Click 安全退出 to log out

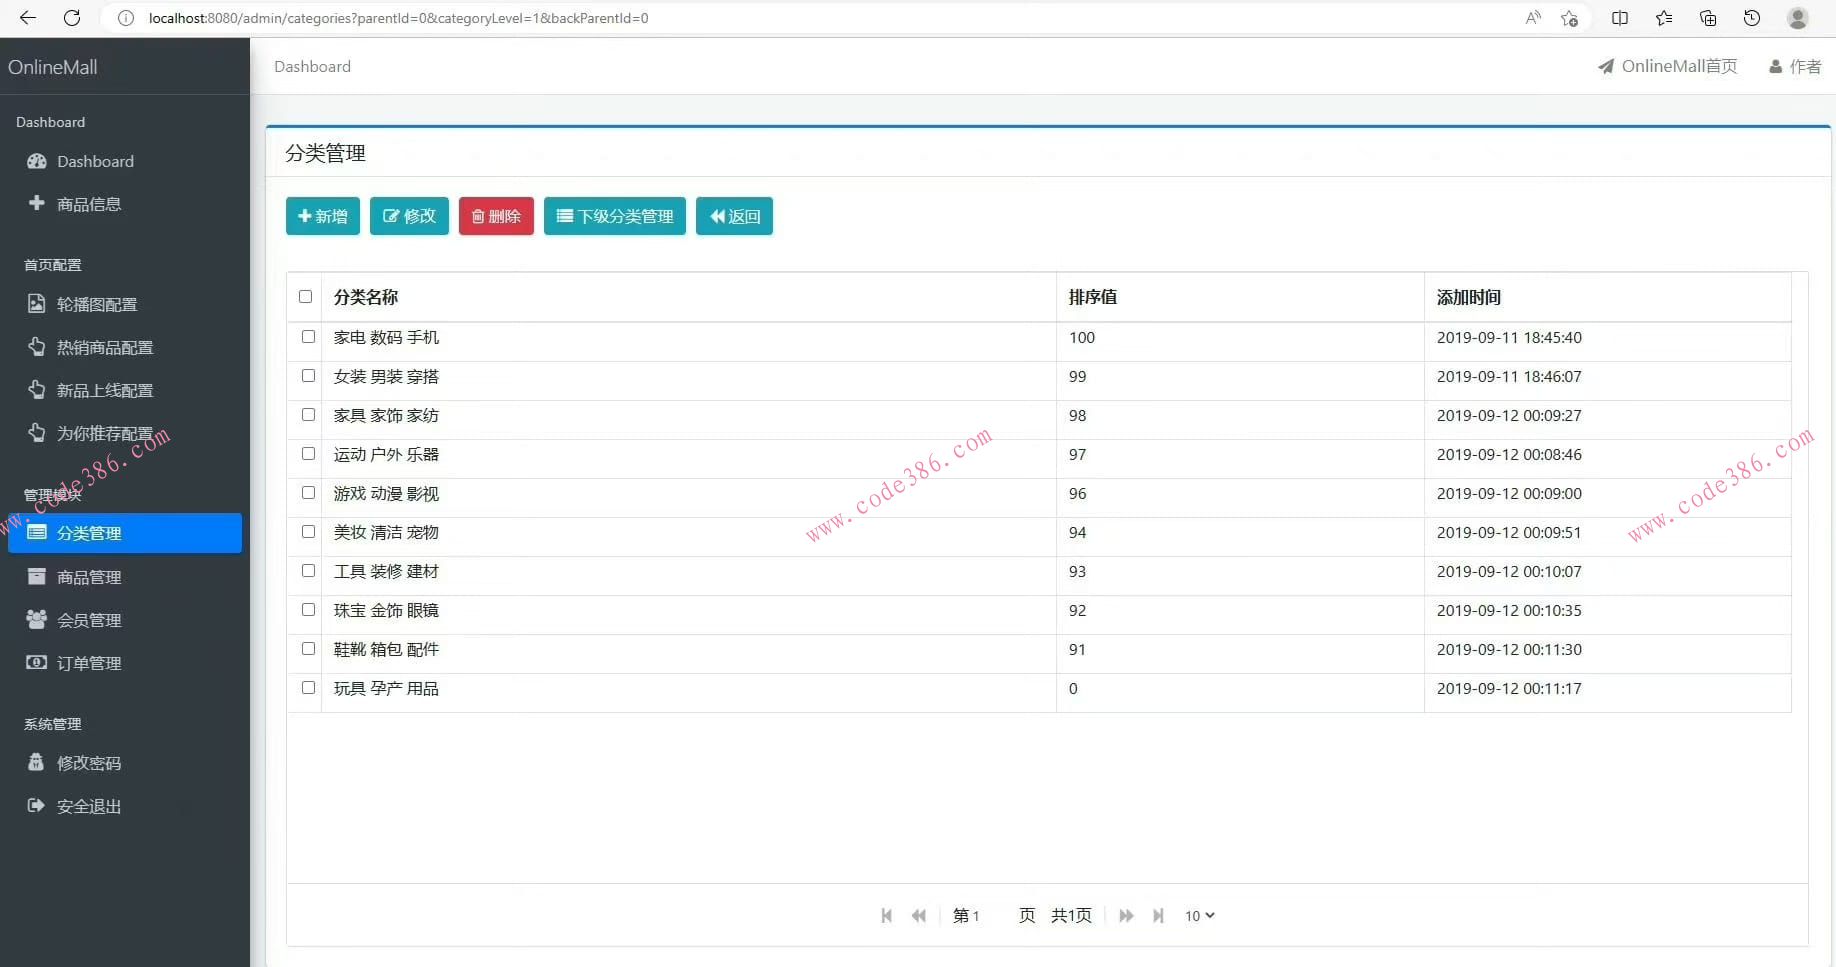(125, 806)
